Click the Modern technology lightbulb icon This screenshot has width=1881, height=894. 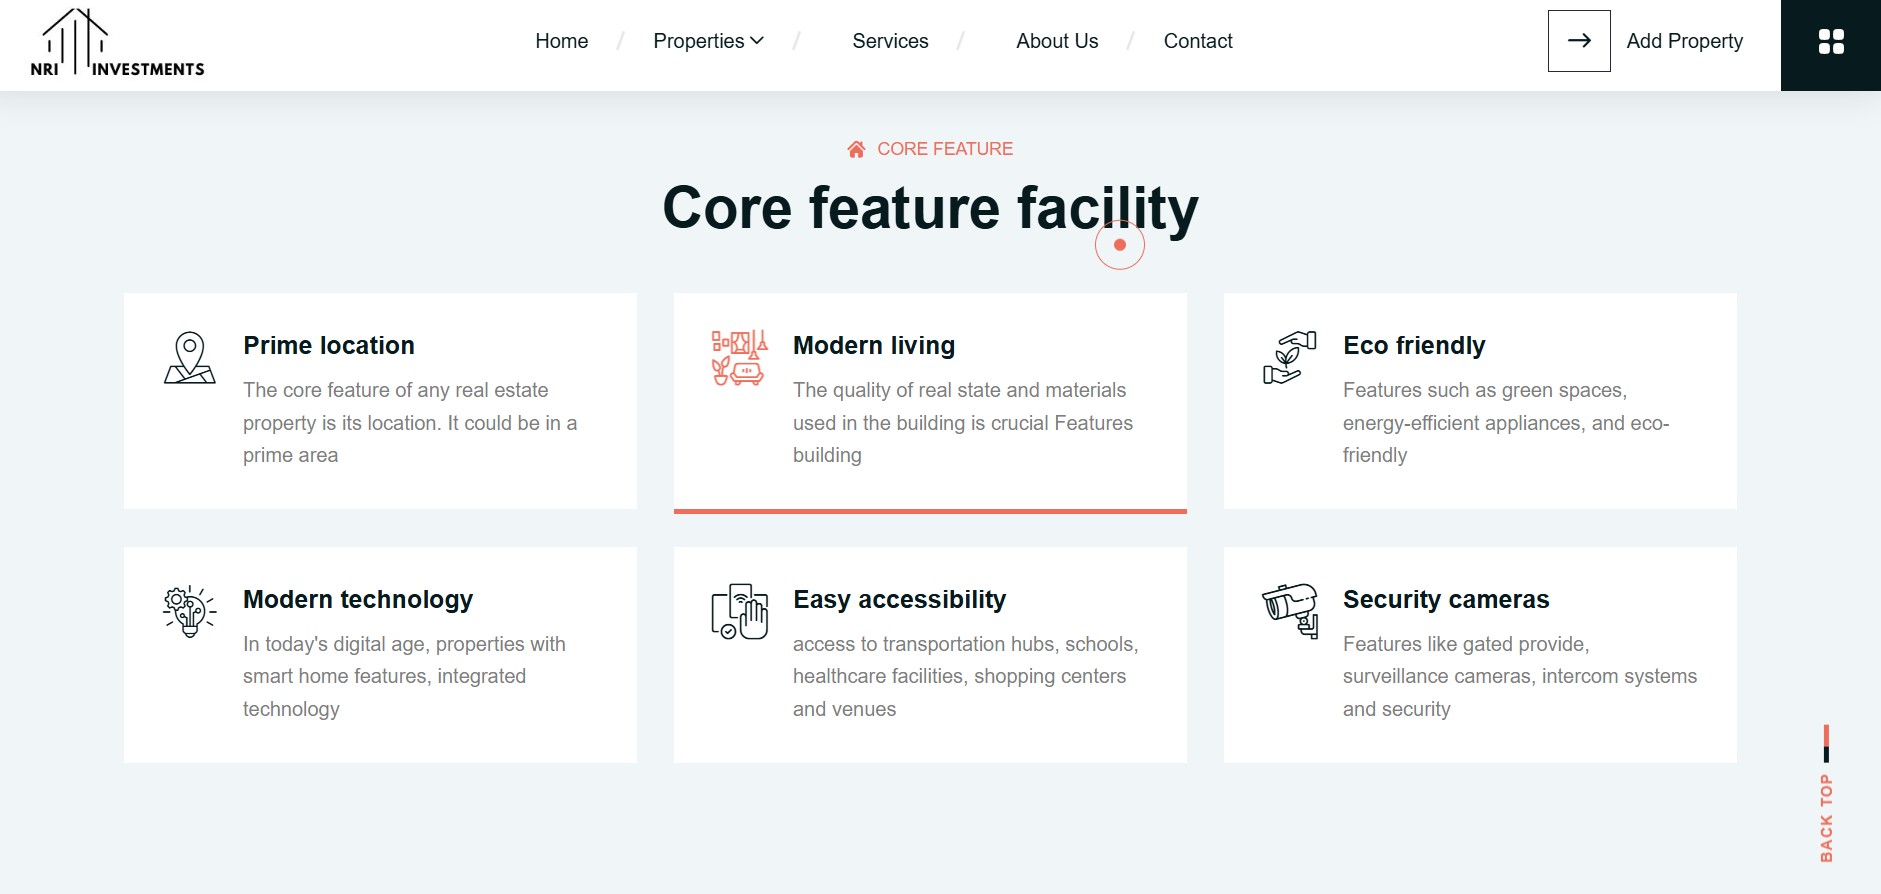(x=189, y=611)
